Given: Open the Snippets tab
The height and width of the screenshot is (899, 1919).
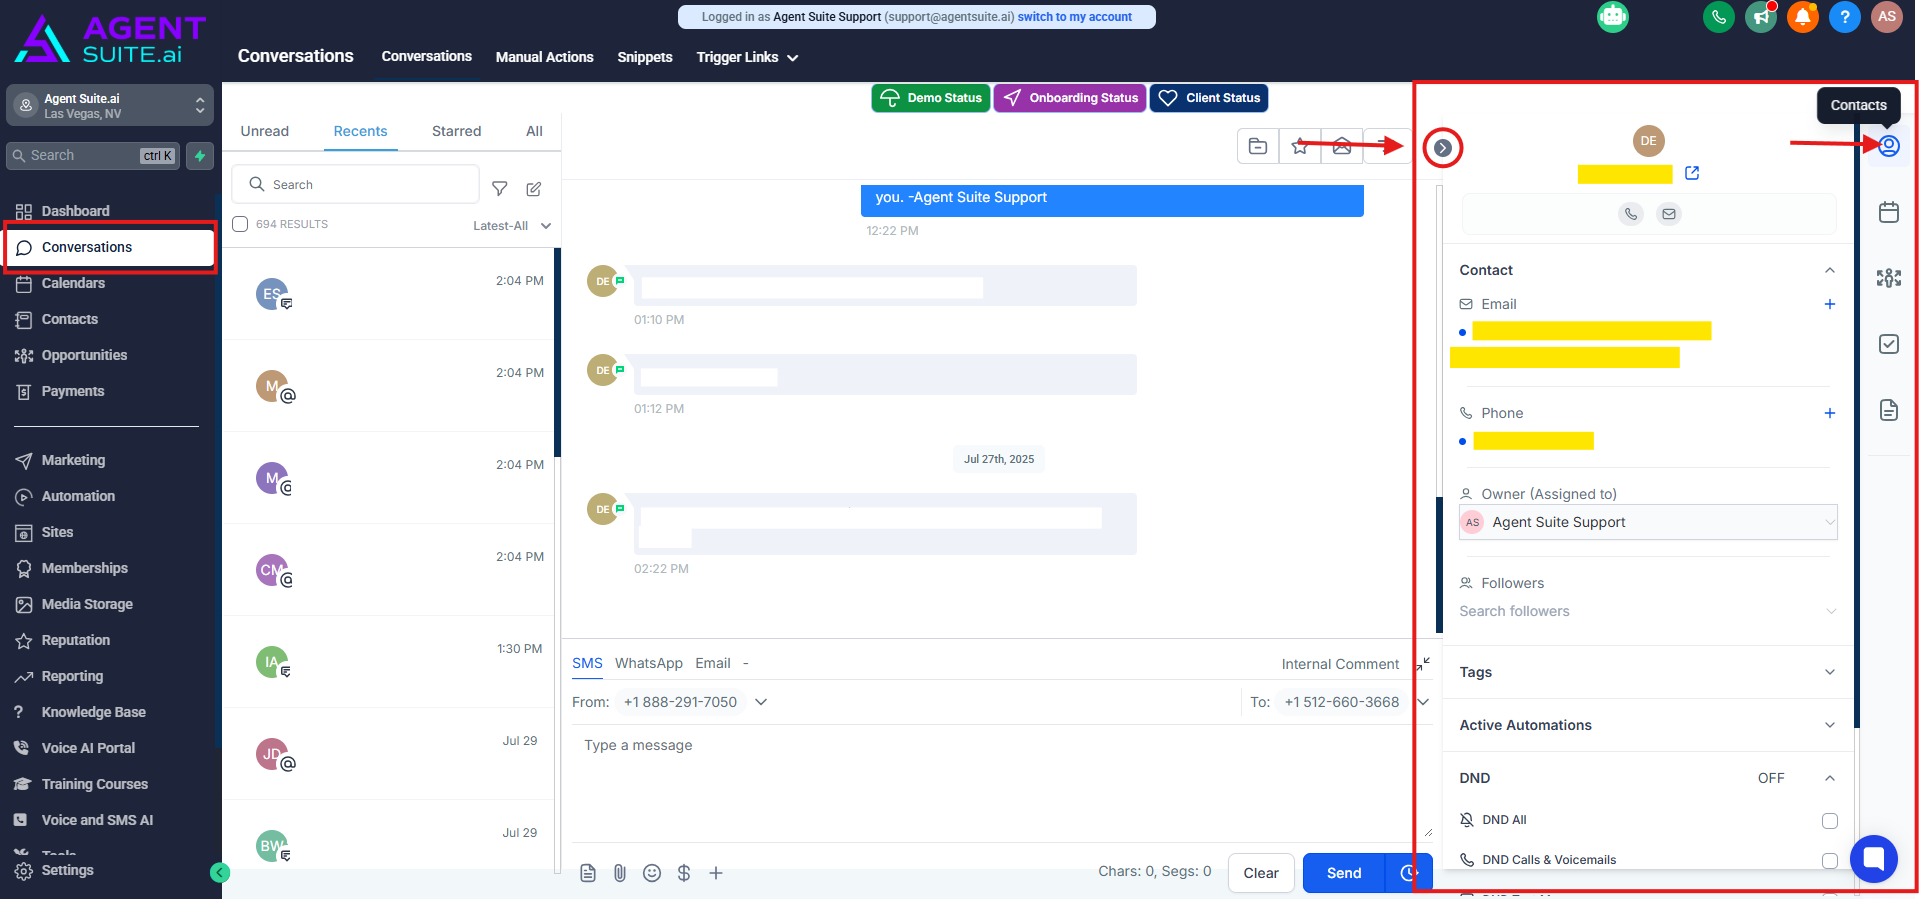Looking at the screenshot, I should (x=645, y=57).
